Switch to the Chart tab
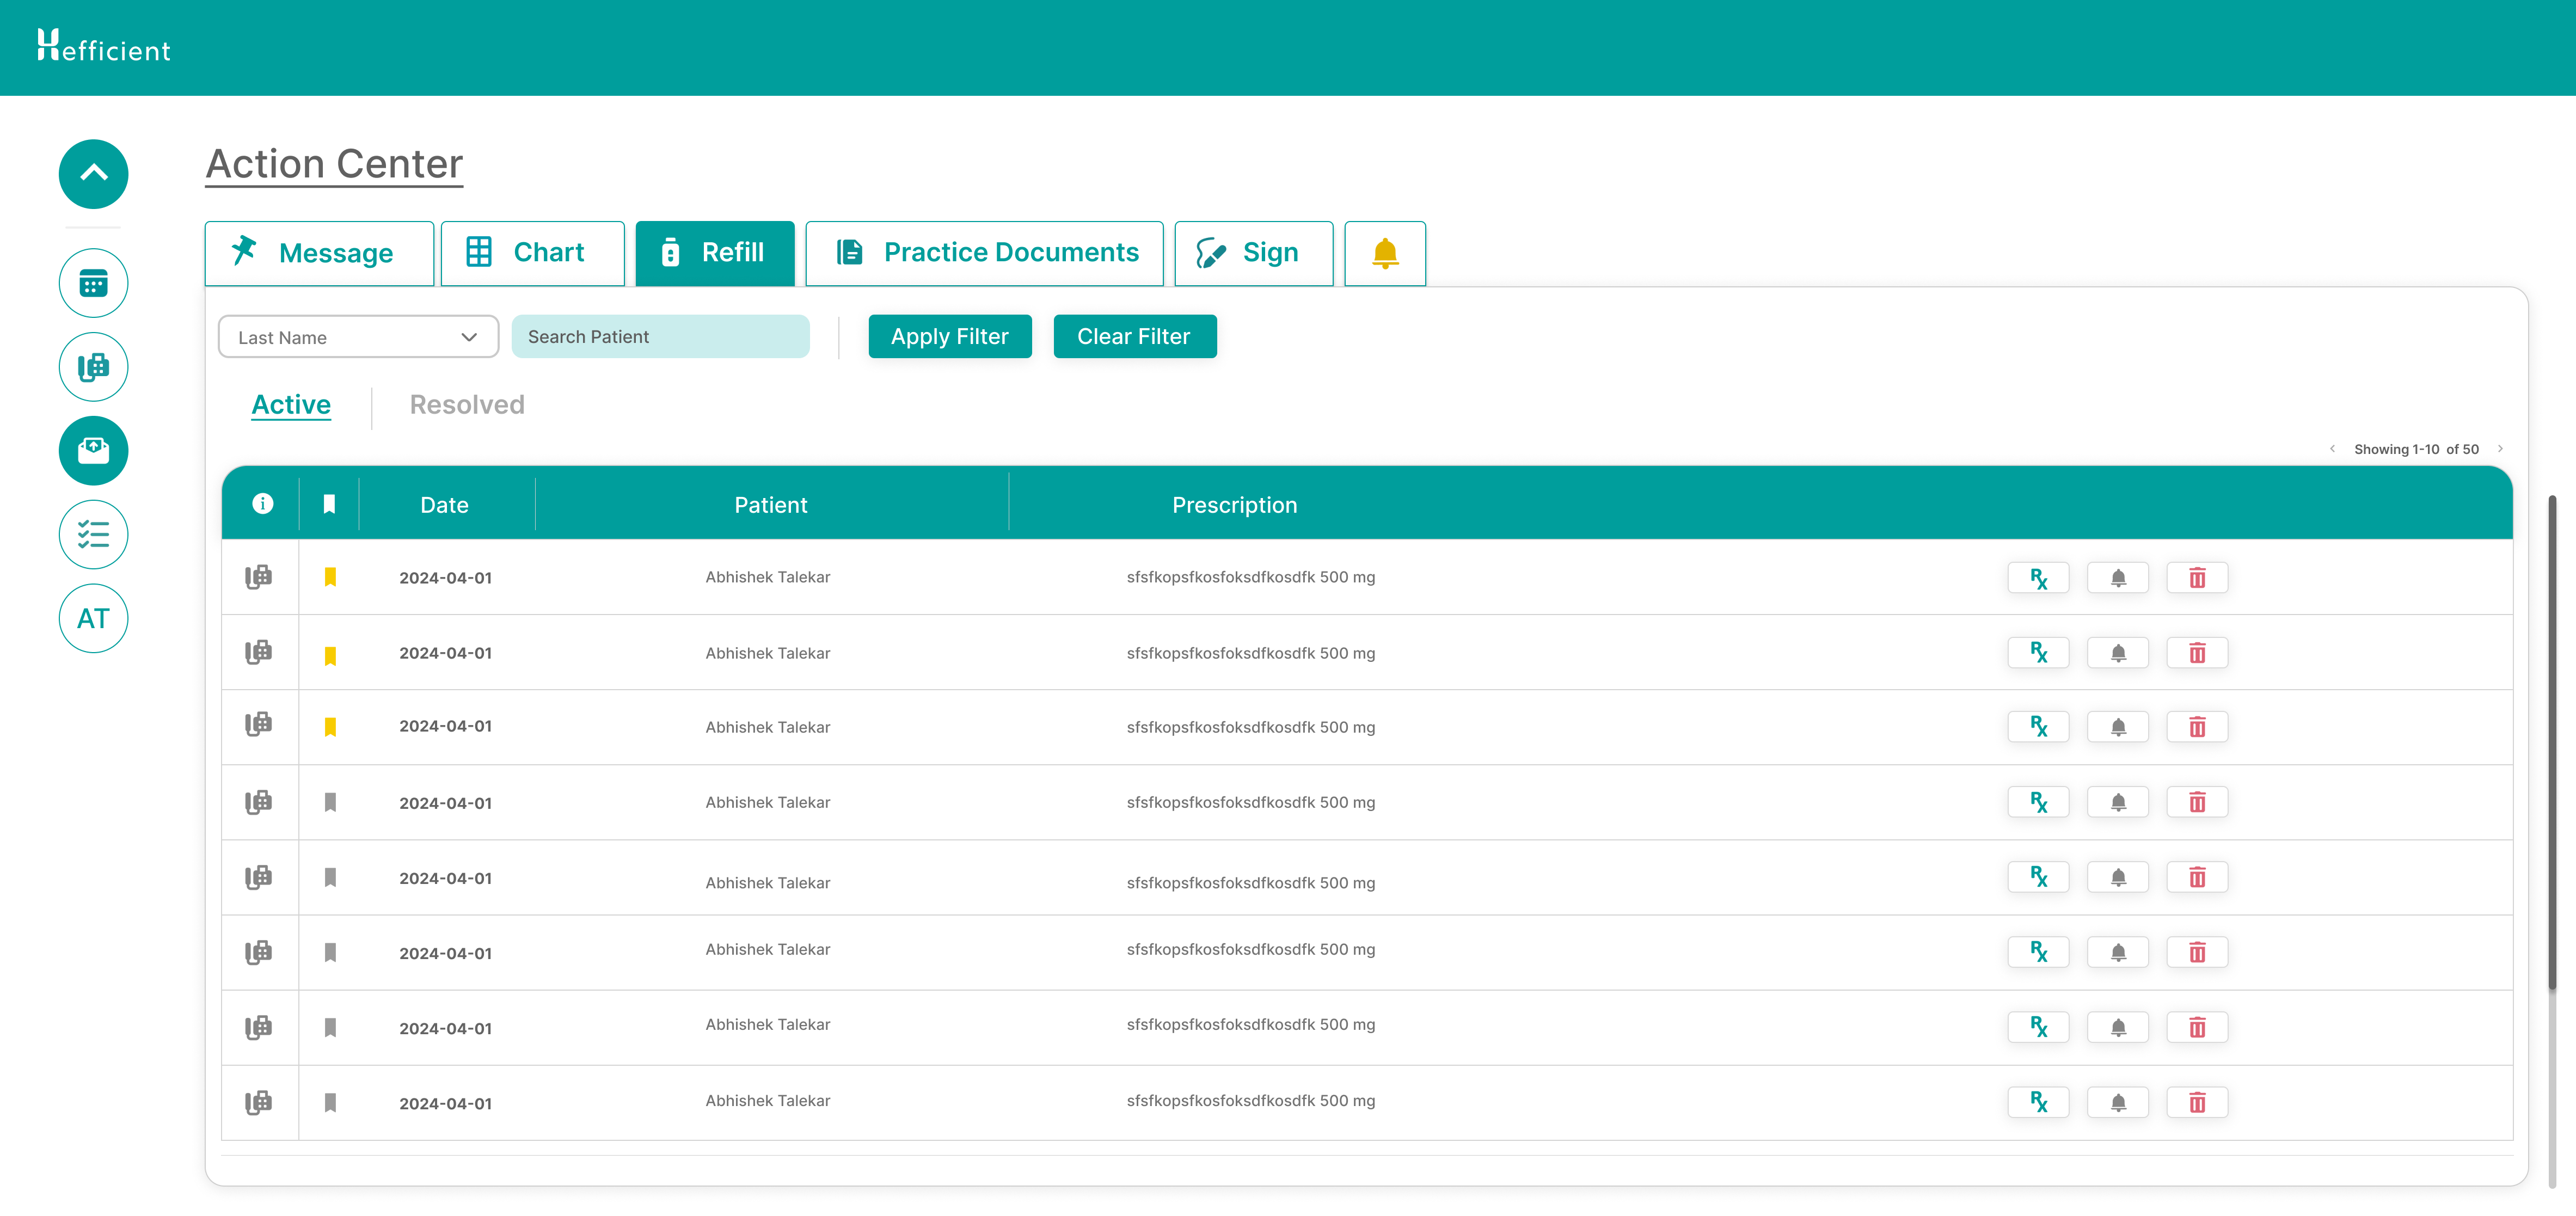 pos(532,253)
